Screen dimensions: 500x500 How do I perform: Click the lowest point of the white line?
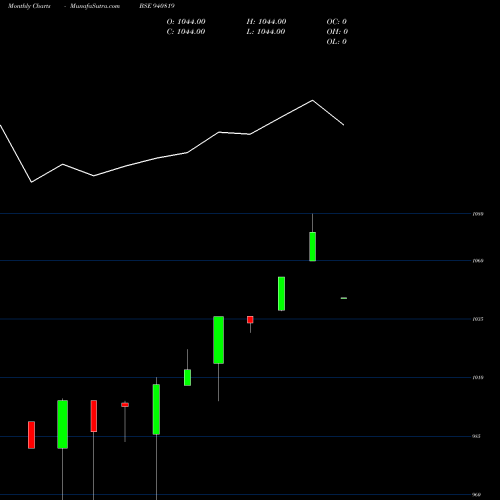tap(32, 182)
